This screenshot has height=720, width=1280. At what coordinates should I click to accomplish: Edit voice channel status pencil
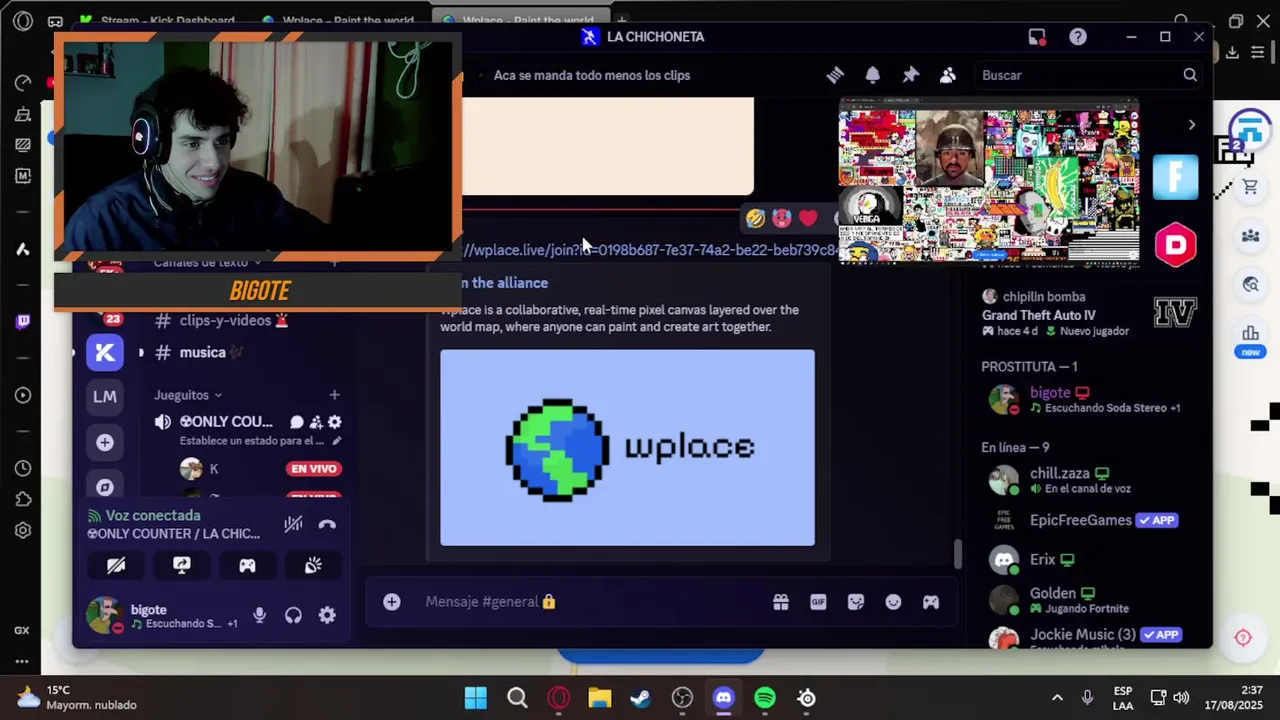337,441
